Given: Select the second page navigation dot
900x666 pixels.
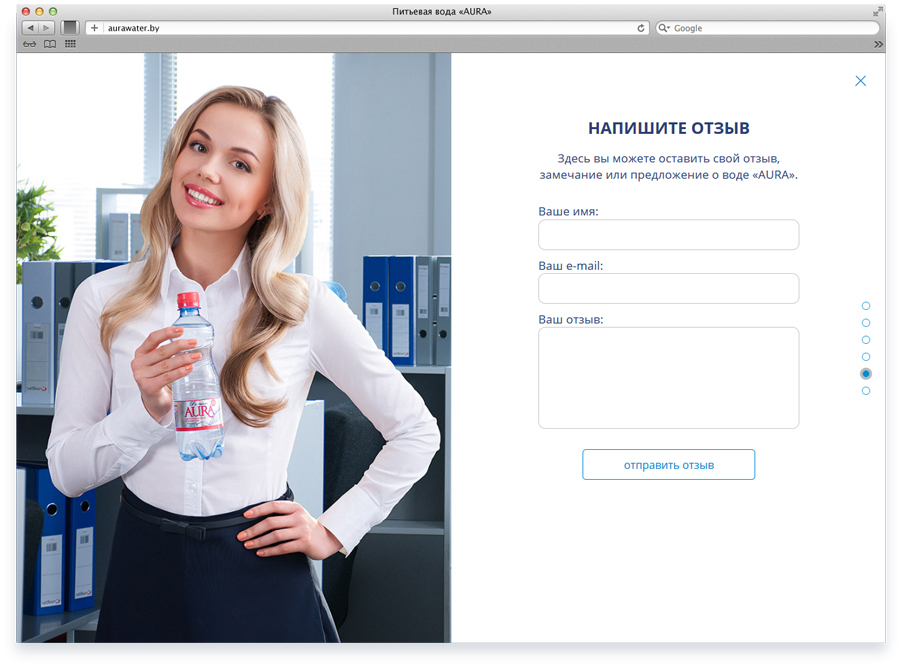Looking at the screenshot, I should (x=866, y=323).
